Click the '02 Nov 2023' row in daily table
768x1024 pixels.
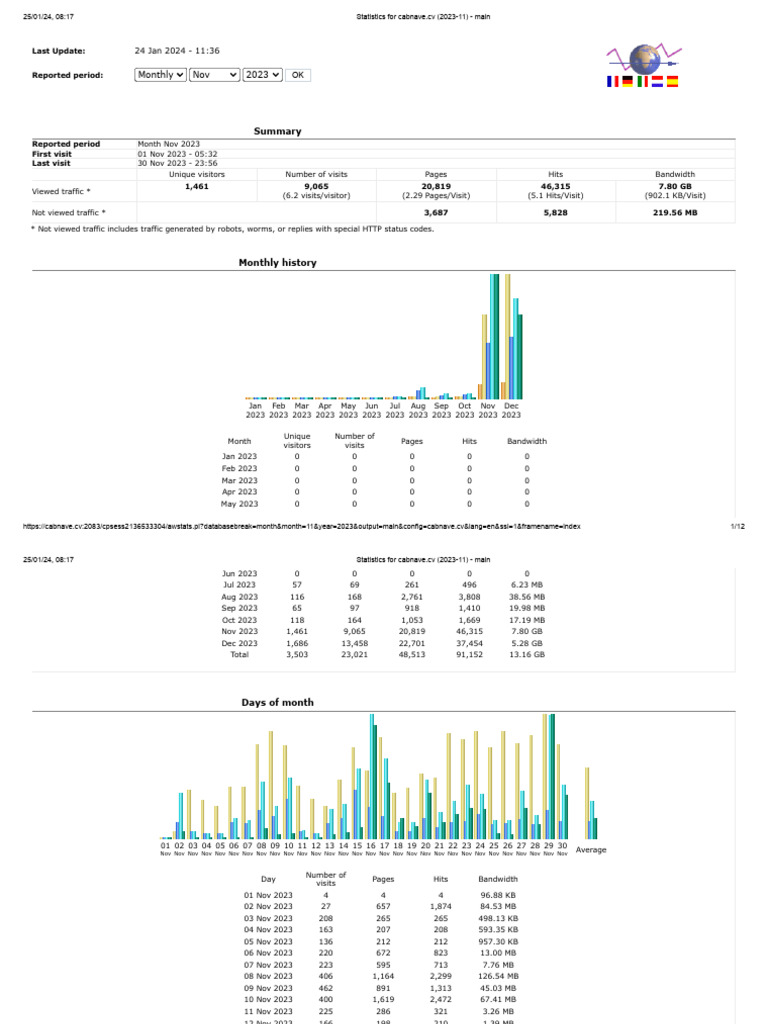381,906
